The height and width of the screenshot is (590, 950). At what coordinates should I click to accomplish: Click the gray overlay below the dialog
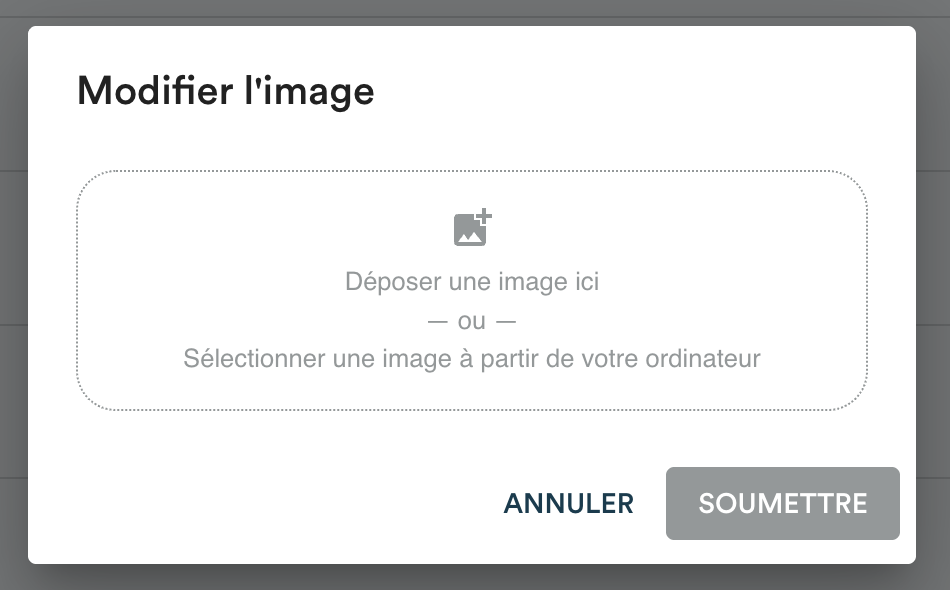(x=475, y=578)
